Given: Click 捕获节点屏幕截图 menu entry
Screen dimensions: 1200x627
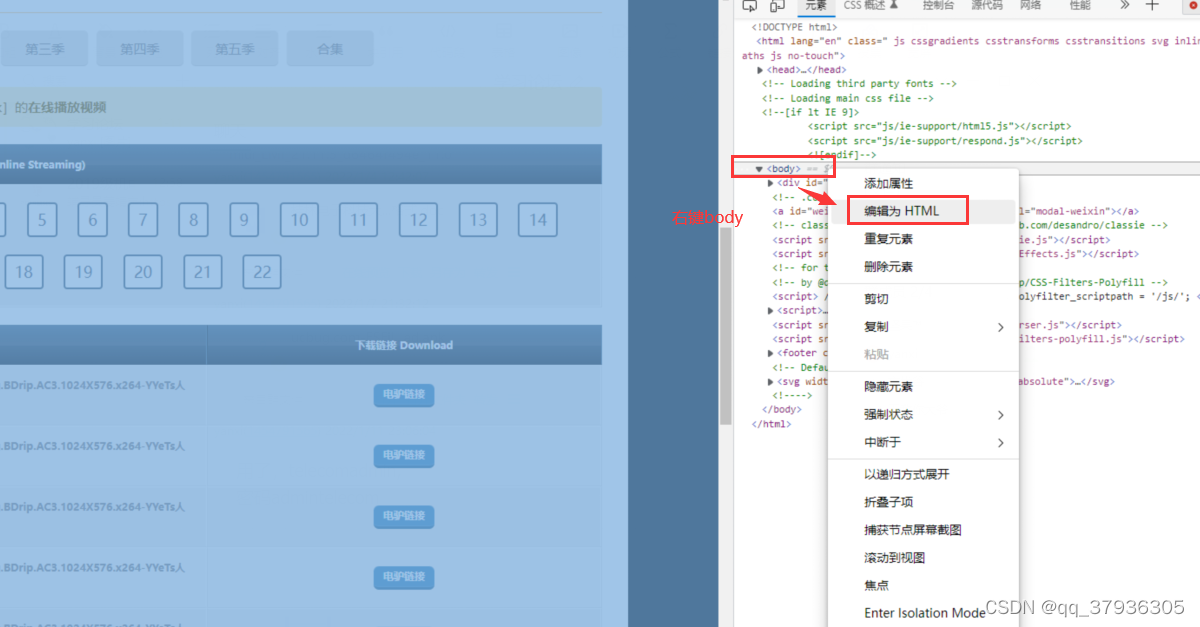Looking at the screenshot, I should [923, 530].
